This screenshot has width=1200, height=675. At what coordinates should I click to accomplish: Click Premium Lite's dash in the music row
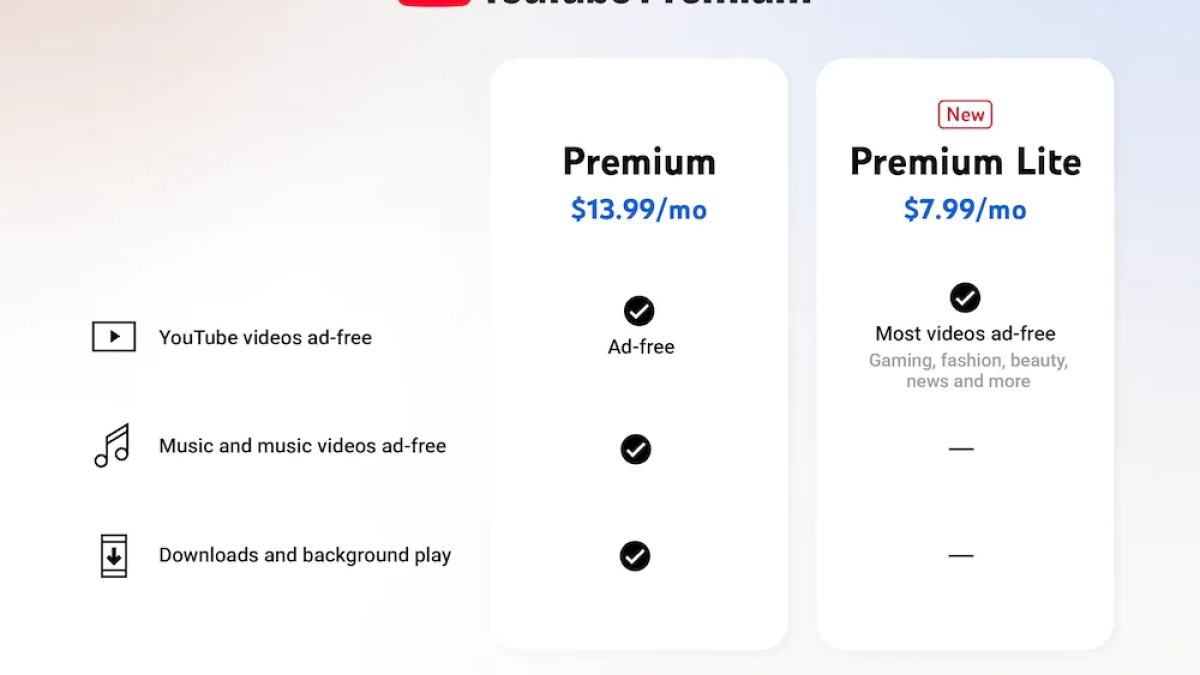961,449
